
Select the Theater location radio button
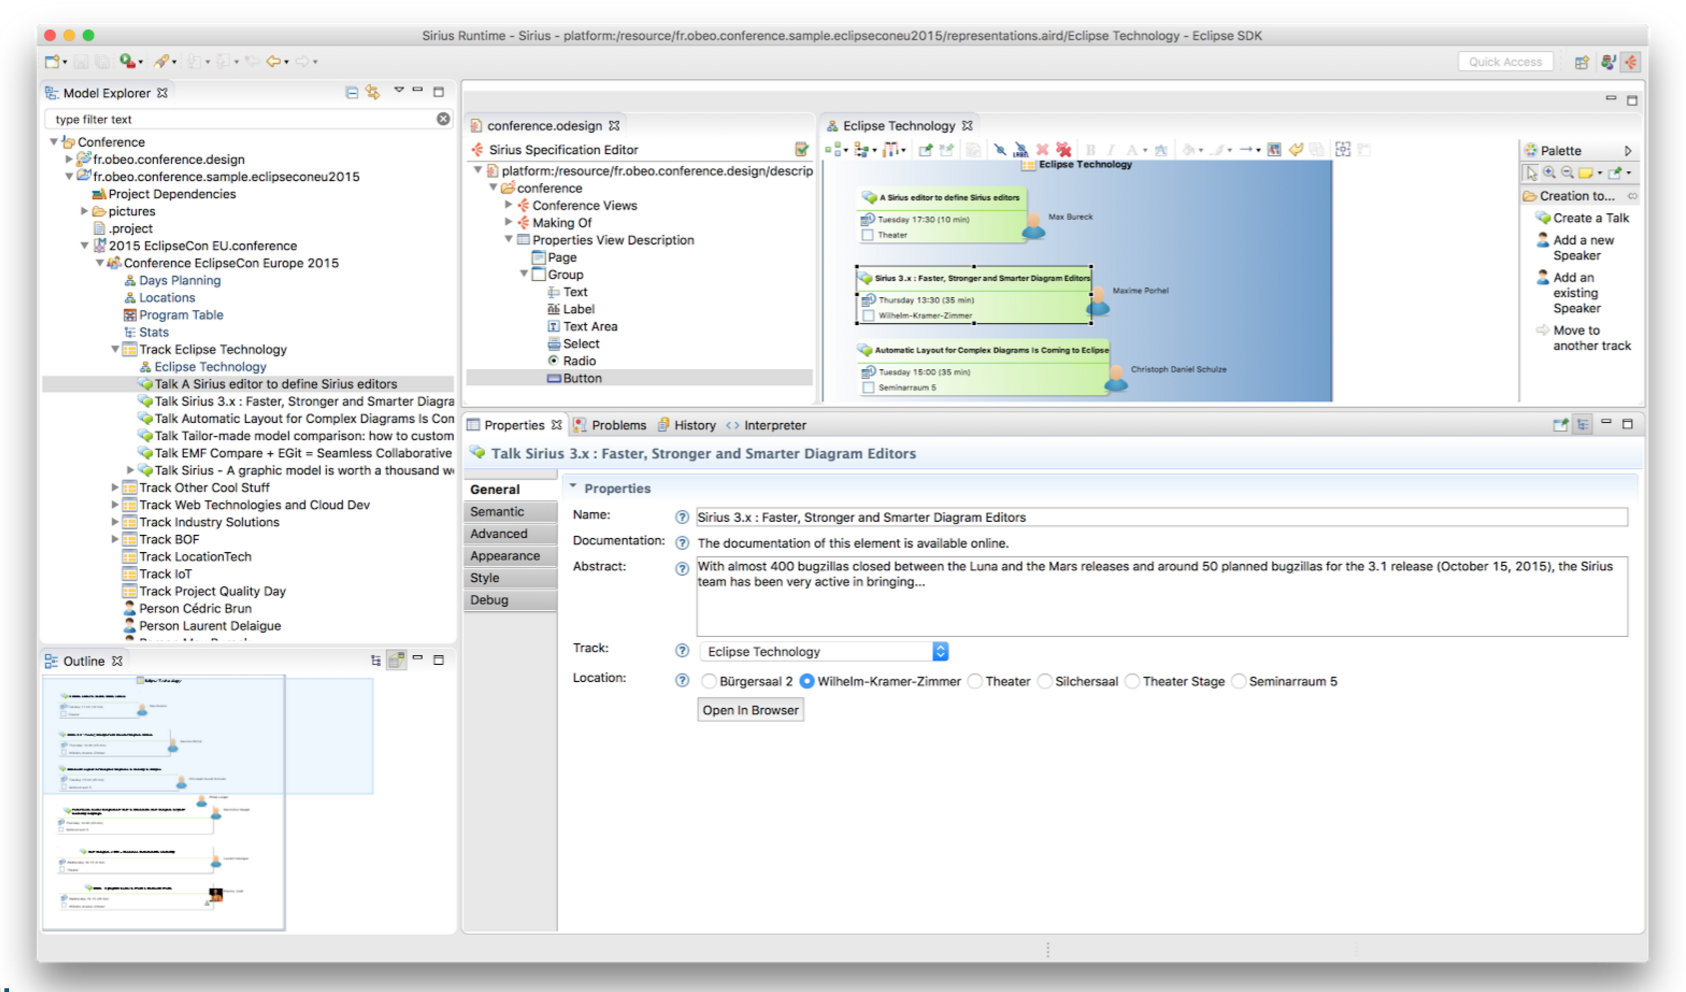pos(975,681)
